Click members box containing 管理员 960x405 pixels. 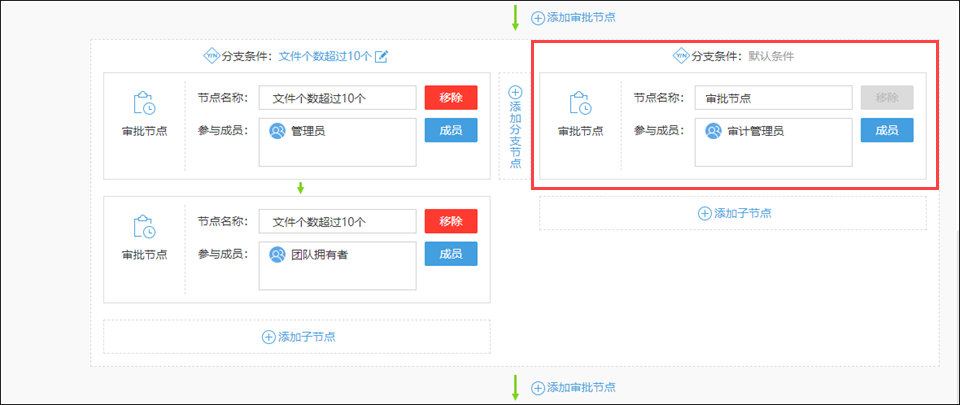click(337, 143)
